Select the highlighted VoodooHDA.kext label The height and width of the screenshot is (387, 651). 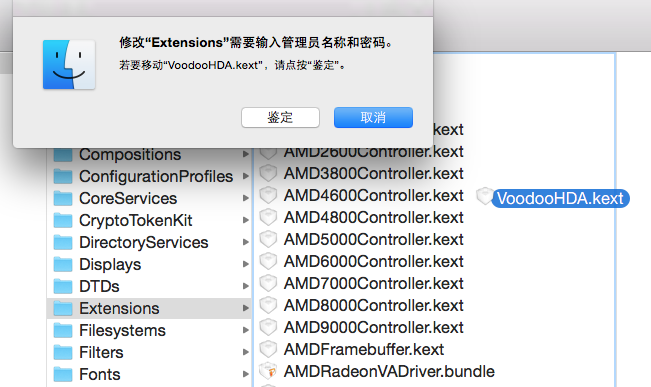(x=560, y=198)
